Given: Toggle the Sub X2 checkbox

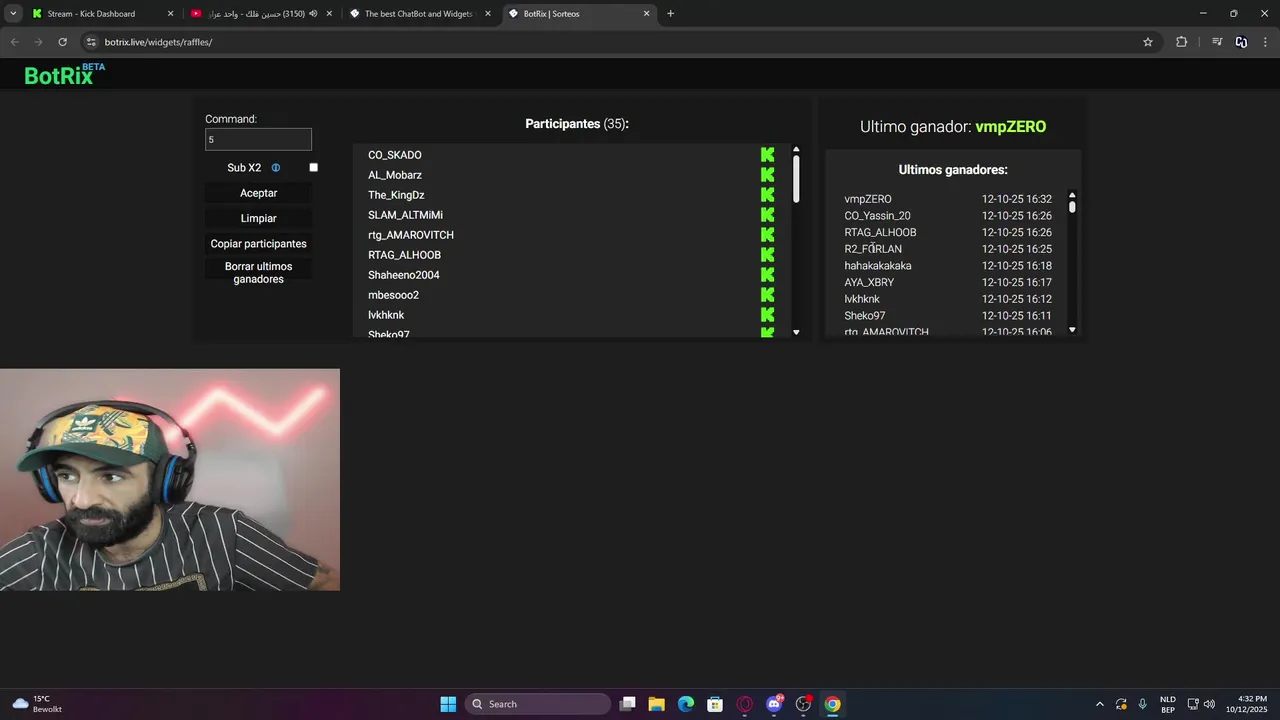Looking at the screenshot, I should click(x=313, y=168).
